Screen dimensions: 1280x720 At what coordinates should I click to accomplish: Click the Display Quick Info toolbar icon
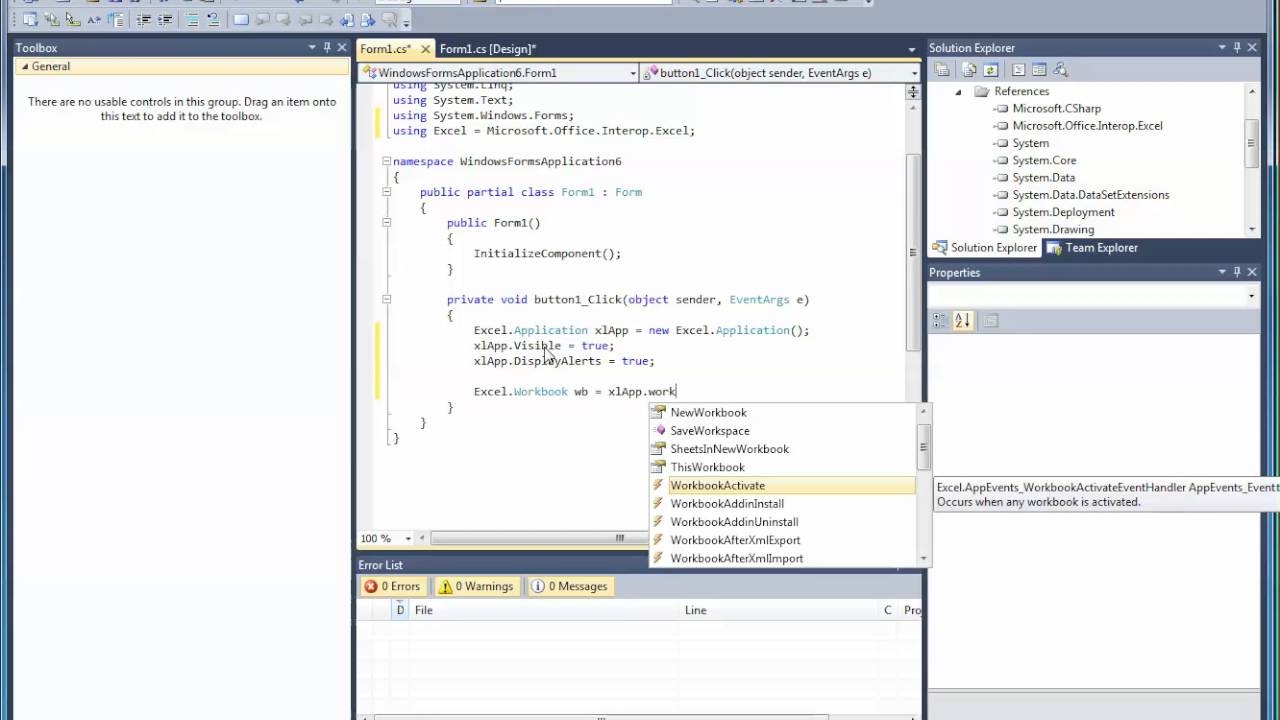[73, 20]
